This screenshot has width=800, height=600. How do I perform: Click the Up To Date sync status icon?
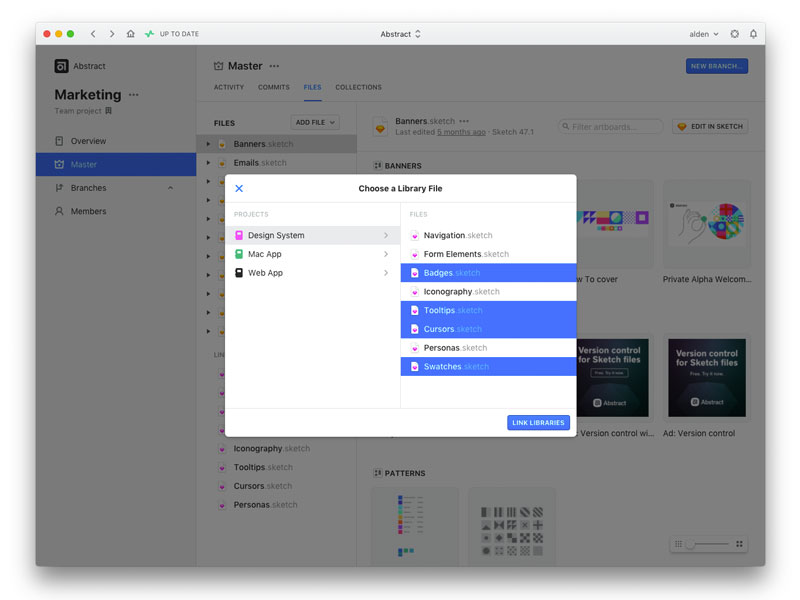(x=149, y=34)
